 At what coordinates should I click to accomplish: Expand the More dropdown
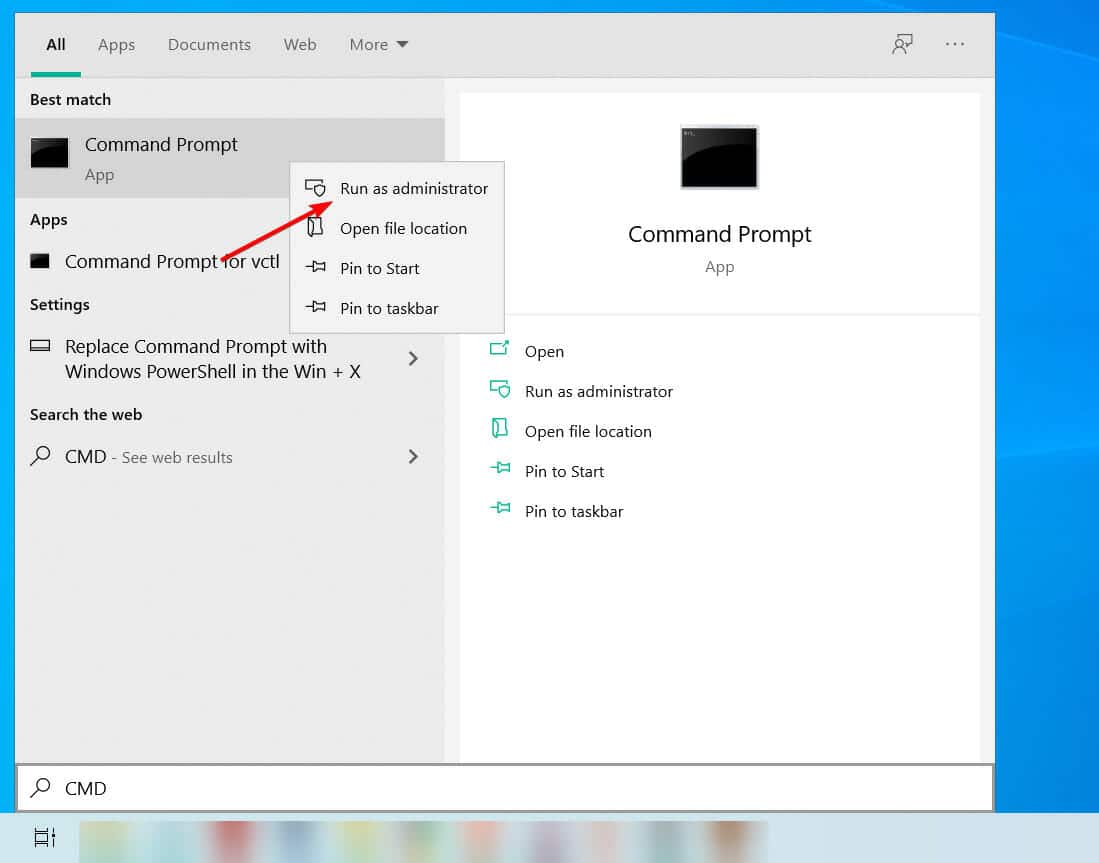[378, 45]
